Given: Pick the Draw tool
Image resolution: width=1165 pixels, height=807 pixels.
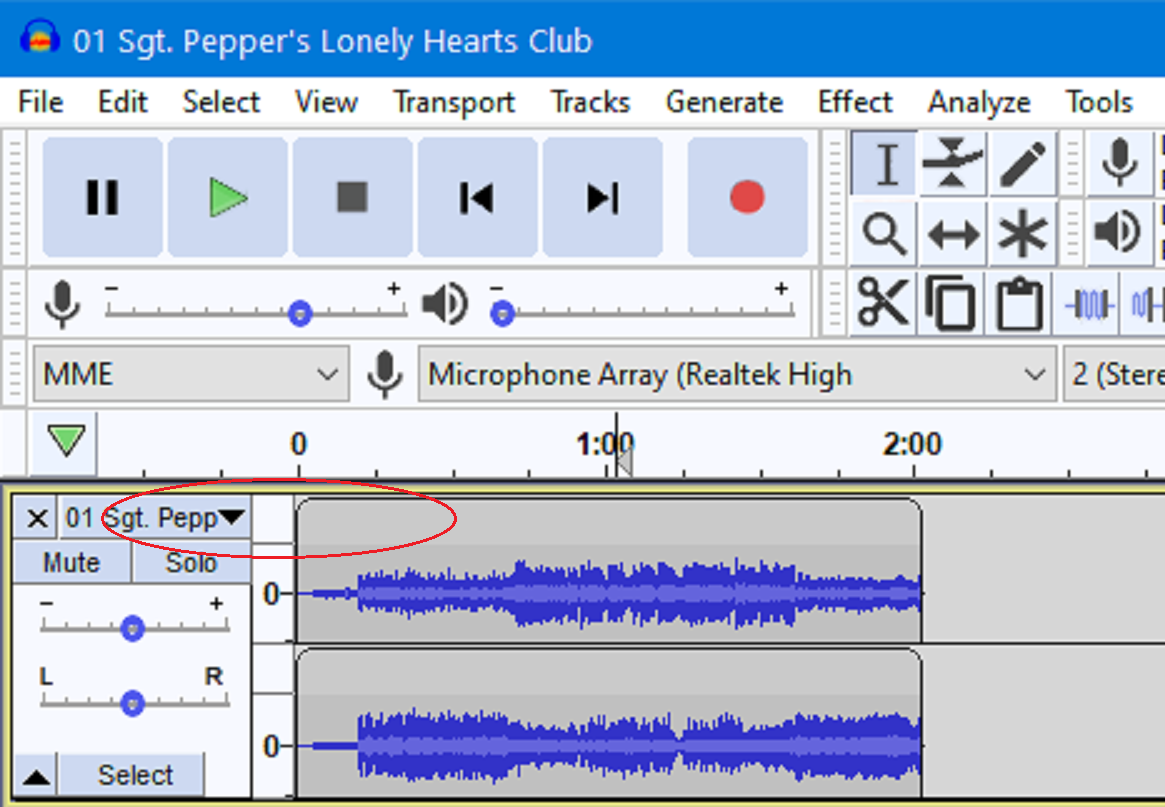Looking at the screenshot, I should click(x=1021, y=163).
